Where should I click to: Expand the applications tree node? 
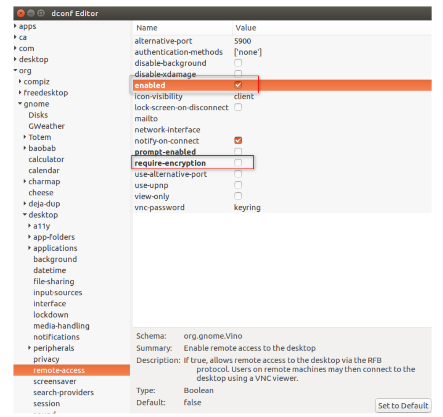click(x=30, y=248)
